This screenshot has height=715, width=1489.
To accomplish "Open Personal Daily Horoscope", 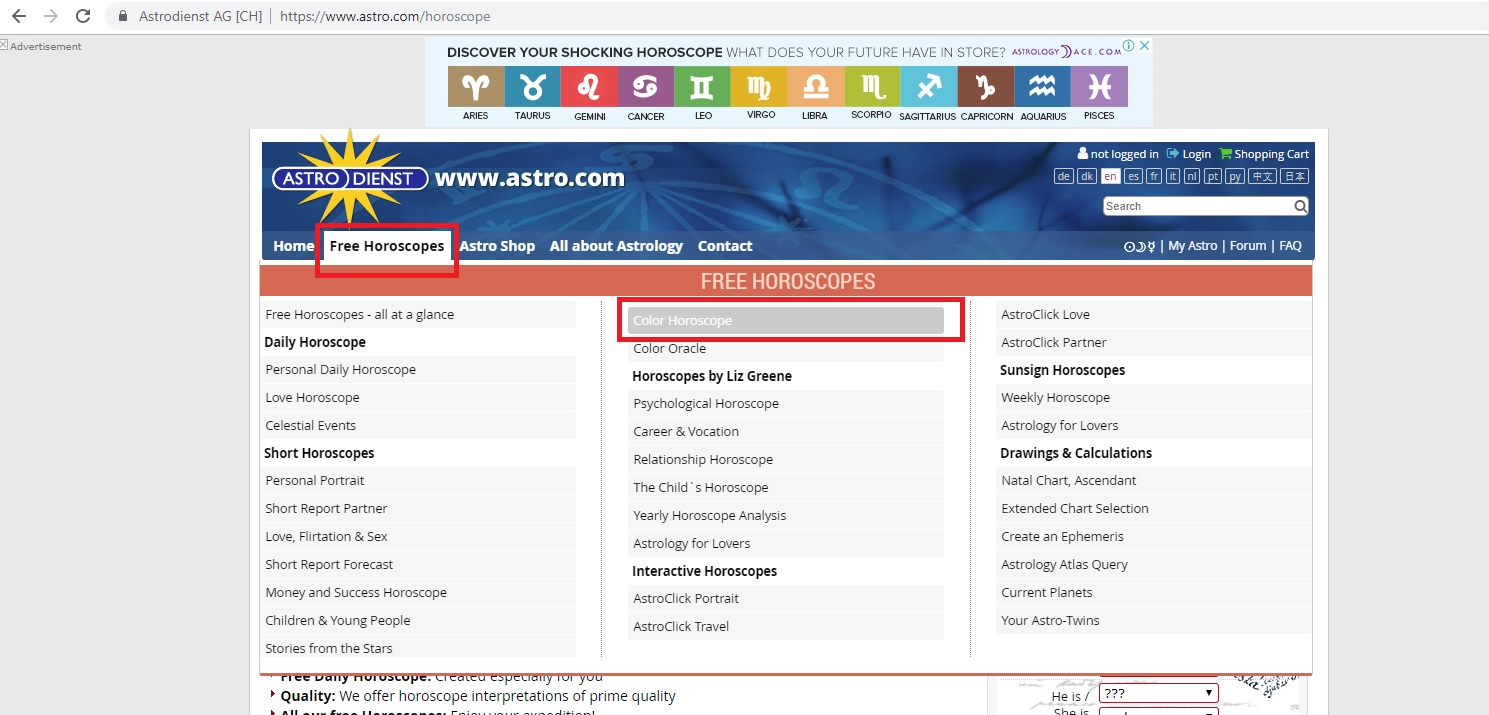I will pyautogui.click(x=418, y=370).
